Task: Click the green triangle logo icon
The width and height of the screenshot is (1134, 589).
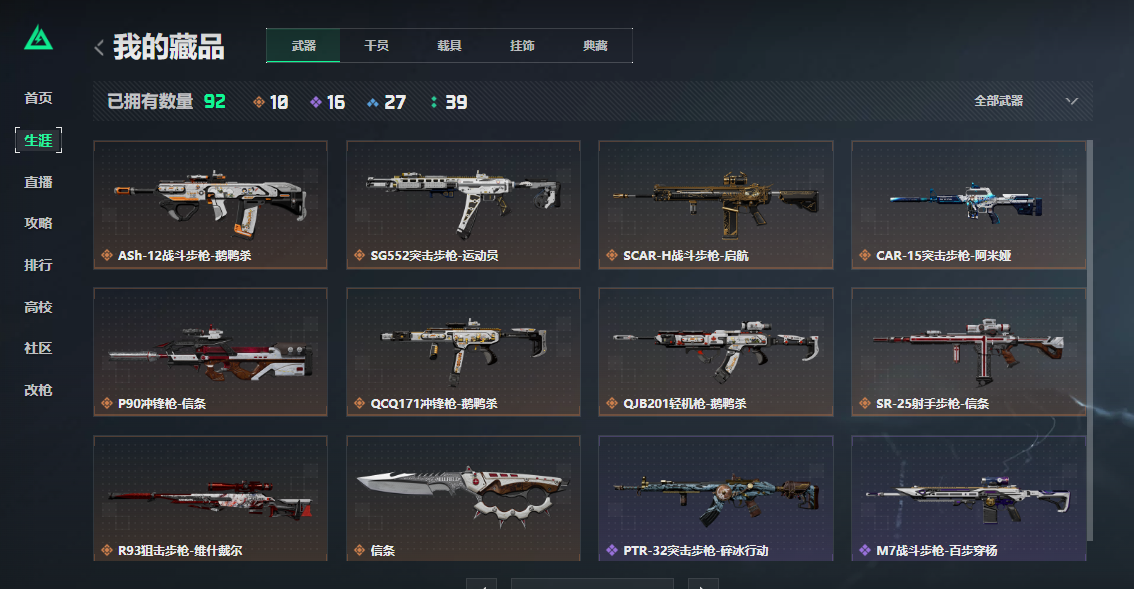Action: (x=38, y=38)
